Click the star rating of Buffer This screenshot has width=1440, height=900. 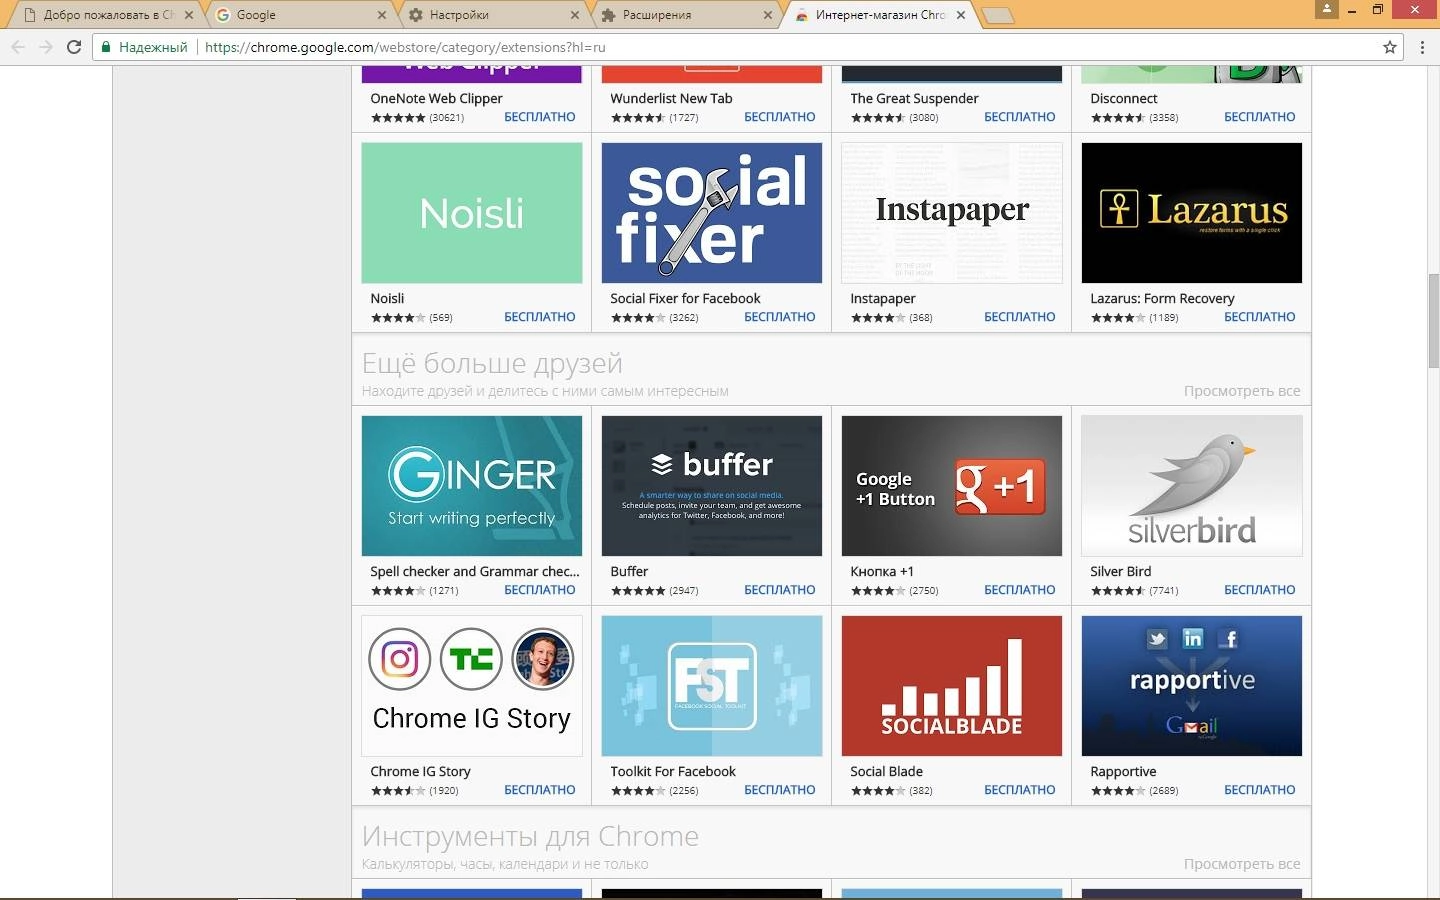click(638, 591)
